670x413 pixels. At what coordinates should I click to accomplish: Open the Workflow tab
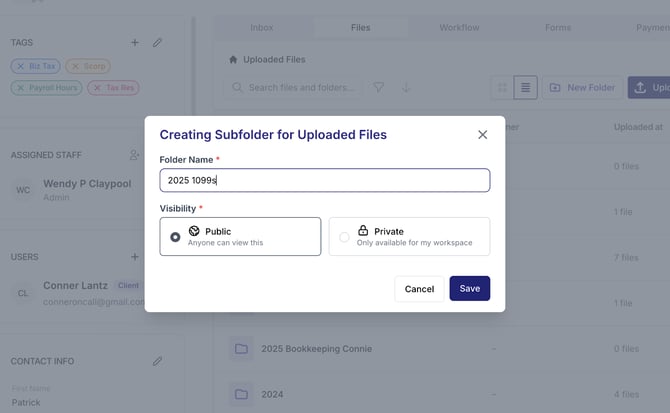click(x=458, y=28)
